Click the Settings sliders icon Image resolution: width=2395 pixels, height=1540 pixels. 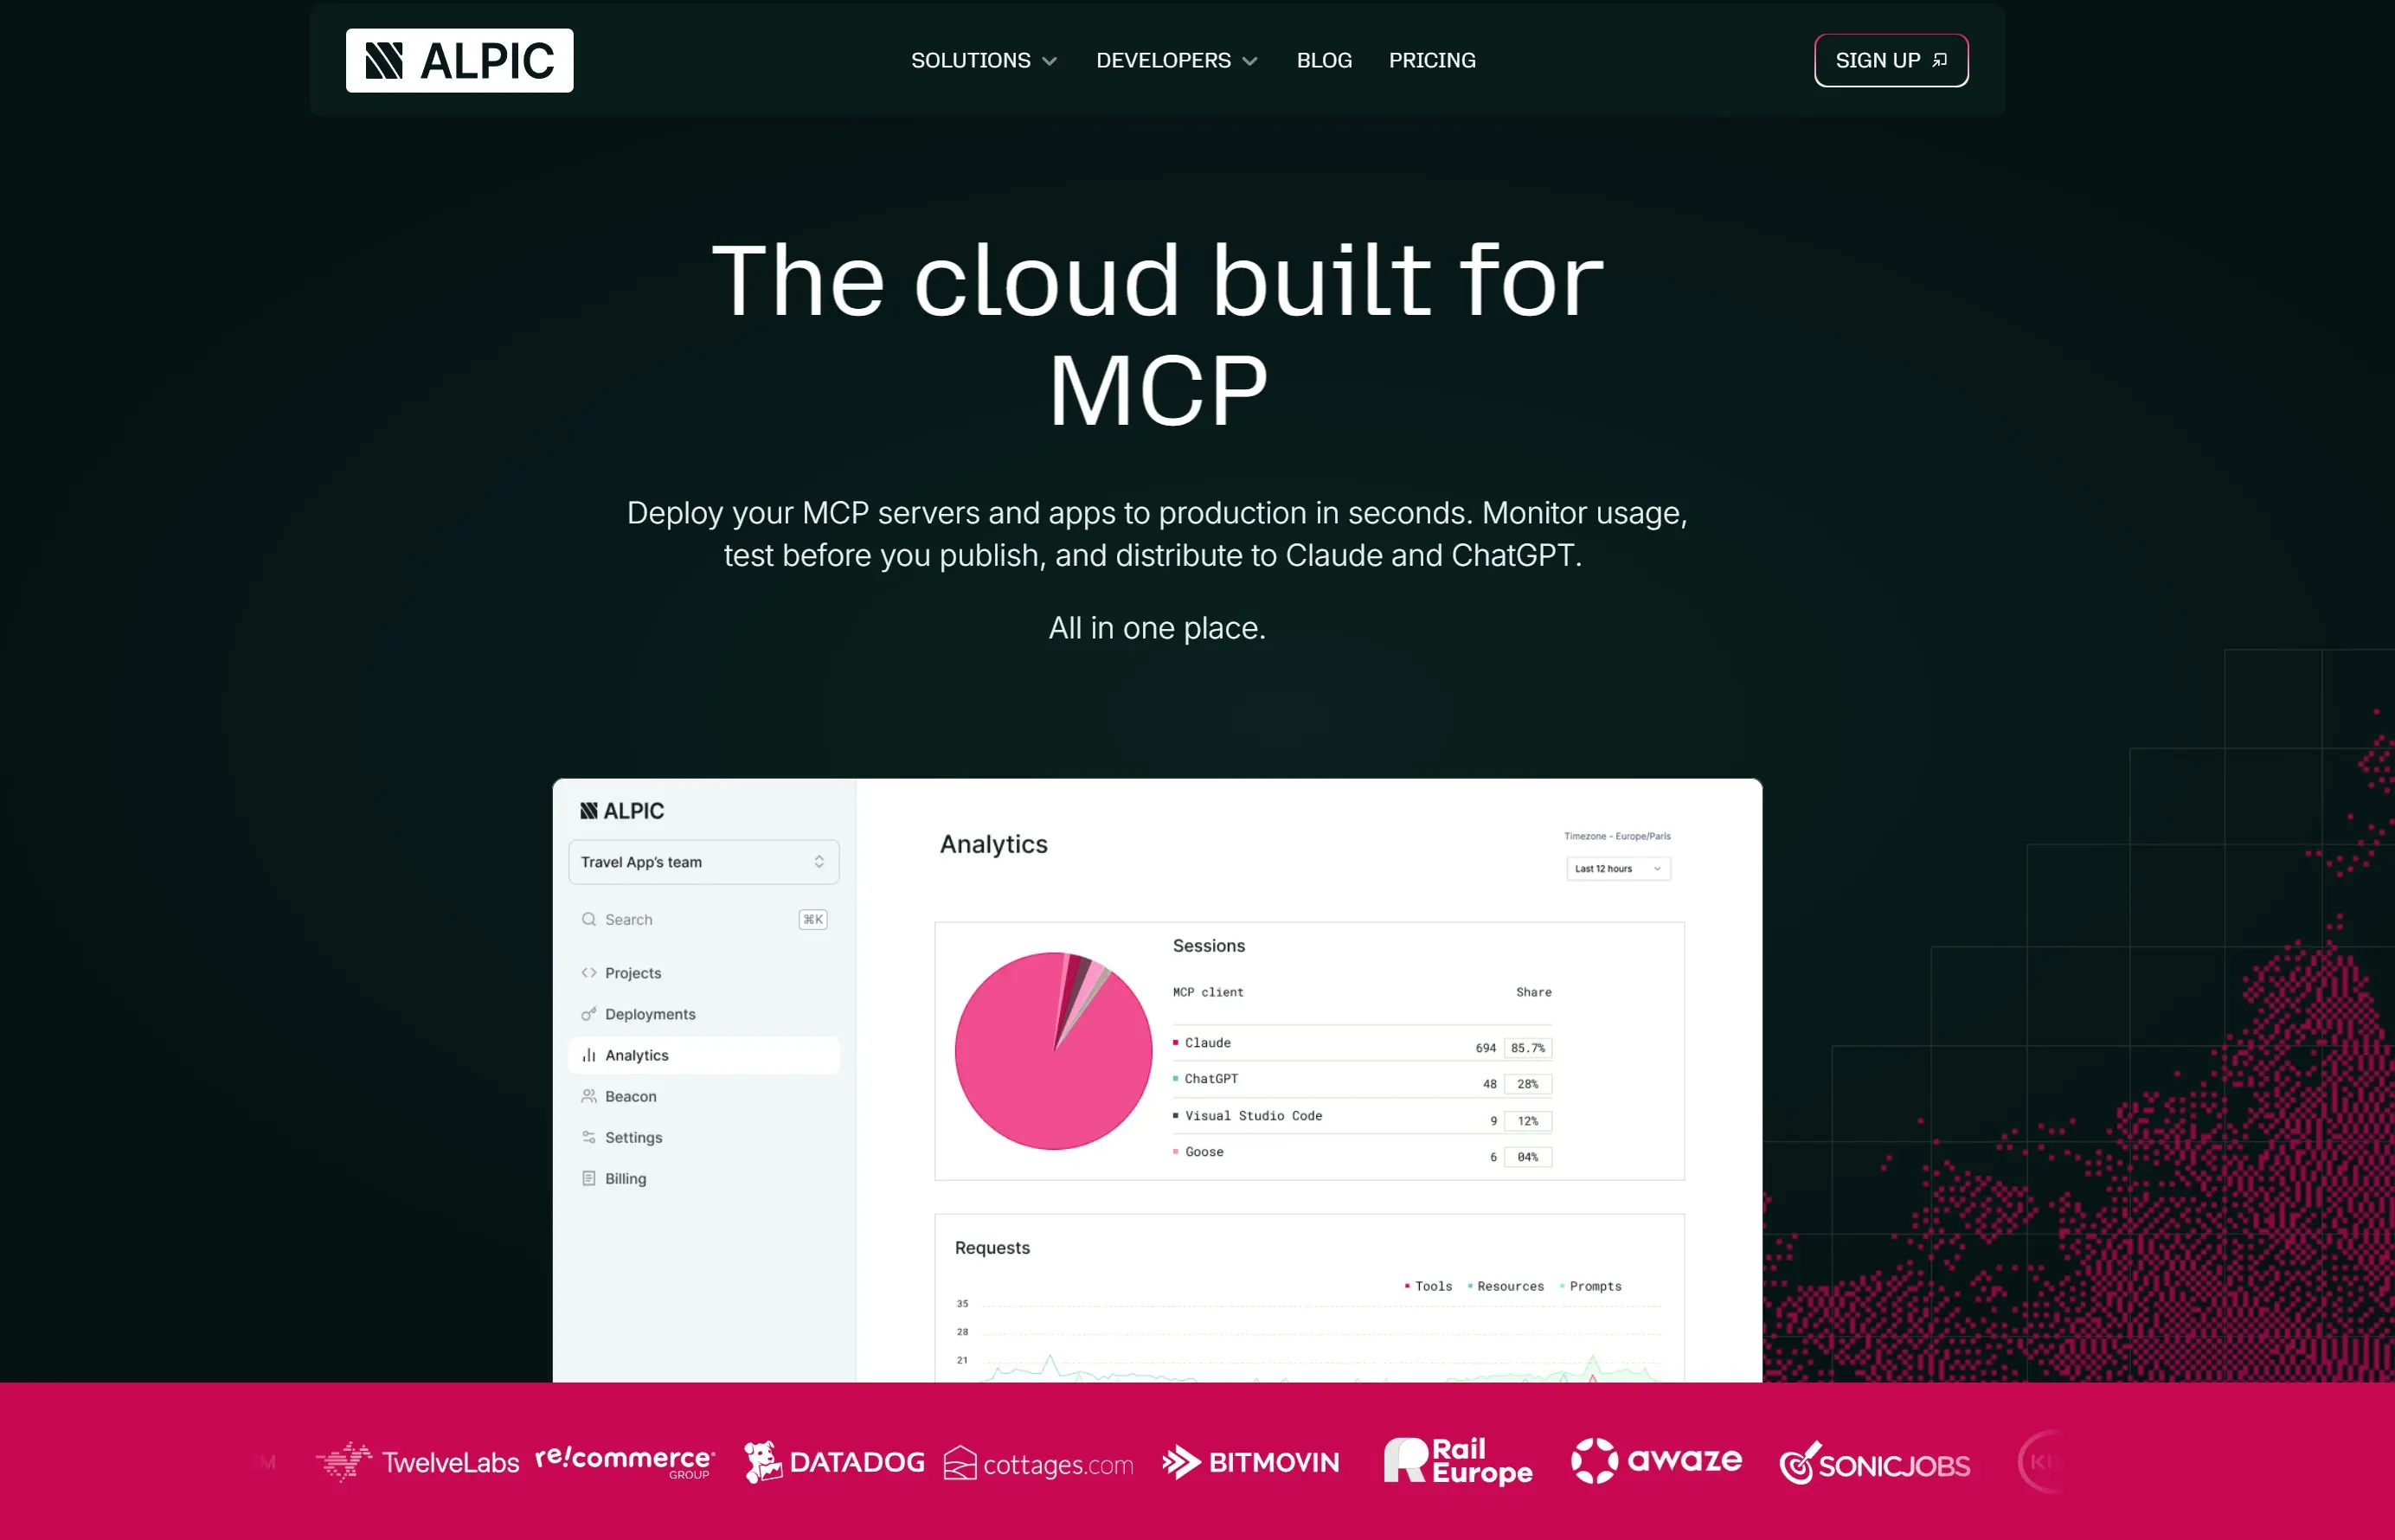(x=589, y=1137)
